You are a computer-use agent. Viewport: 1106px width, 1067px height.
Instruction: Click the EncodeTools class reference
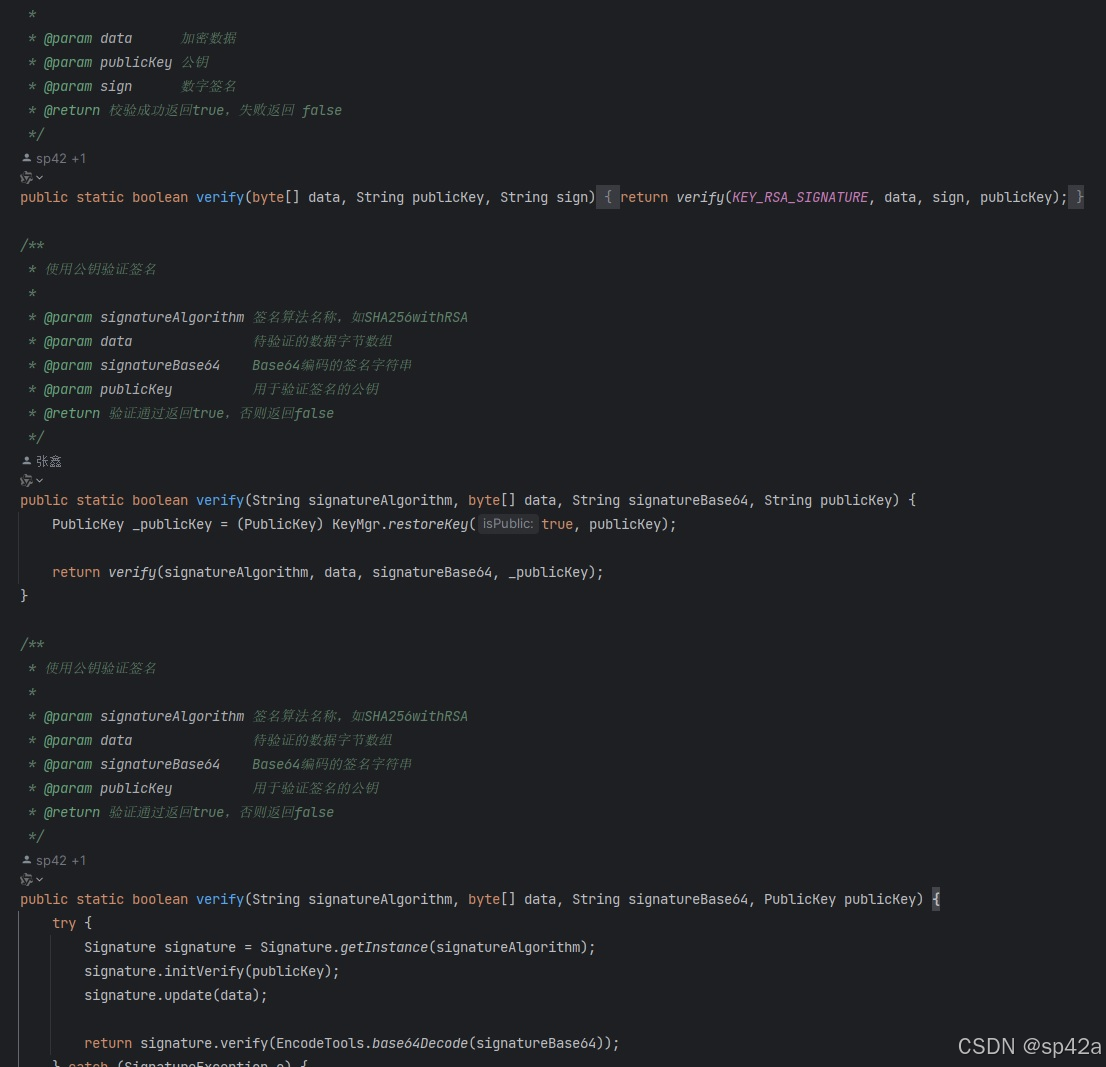point(320,1044)
